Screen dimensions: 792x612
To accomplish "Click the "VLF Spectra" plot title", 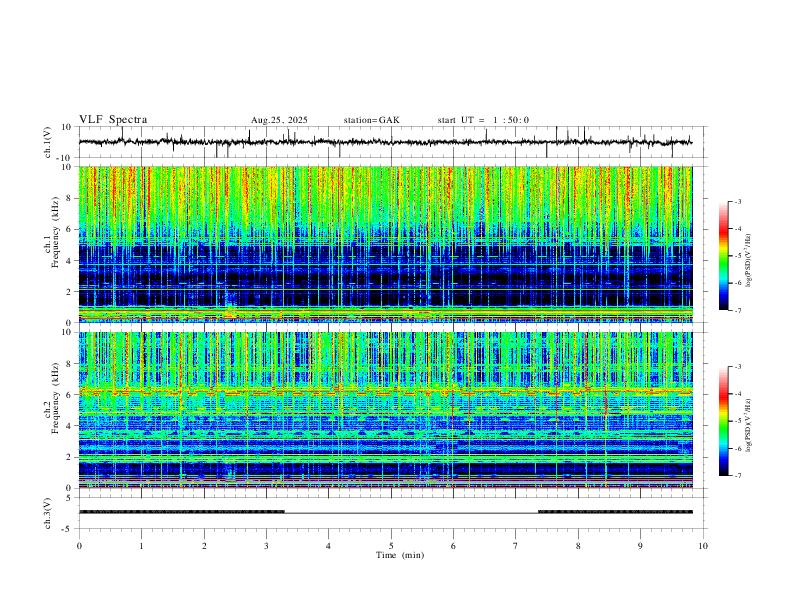I will 113,120.
